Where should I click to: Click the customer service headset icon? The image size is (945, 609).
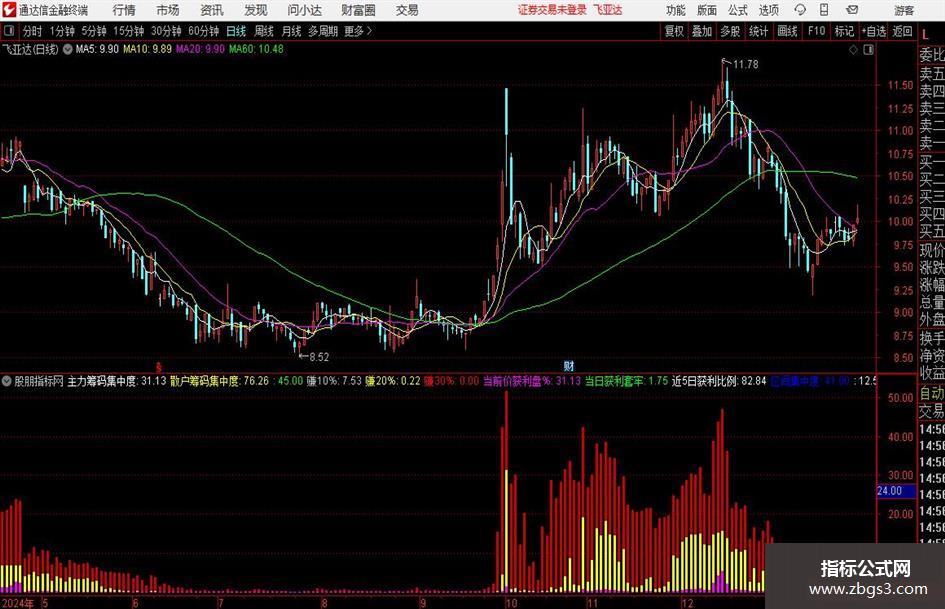pos(800,10)
